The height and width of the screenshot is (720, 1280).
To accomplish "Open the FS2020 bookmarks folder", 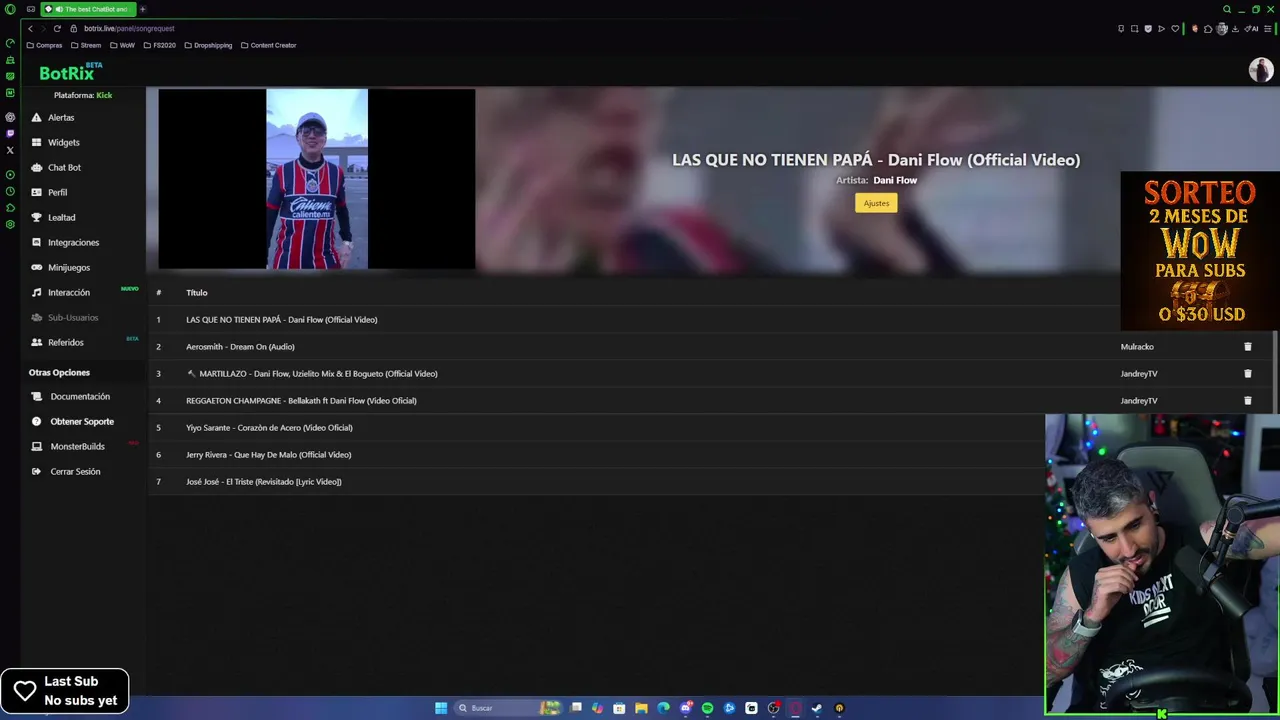I will 160,45.
